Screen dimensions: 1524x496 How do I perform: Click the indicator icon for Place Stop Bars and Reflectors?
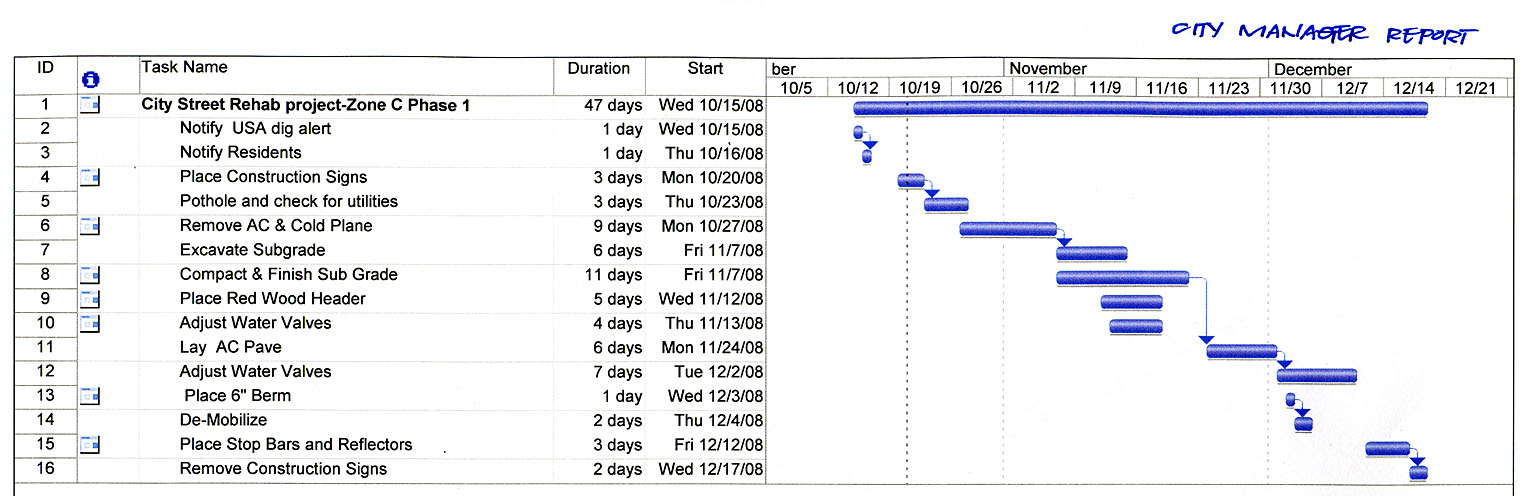[90, 445]
